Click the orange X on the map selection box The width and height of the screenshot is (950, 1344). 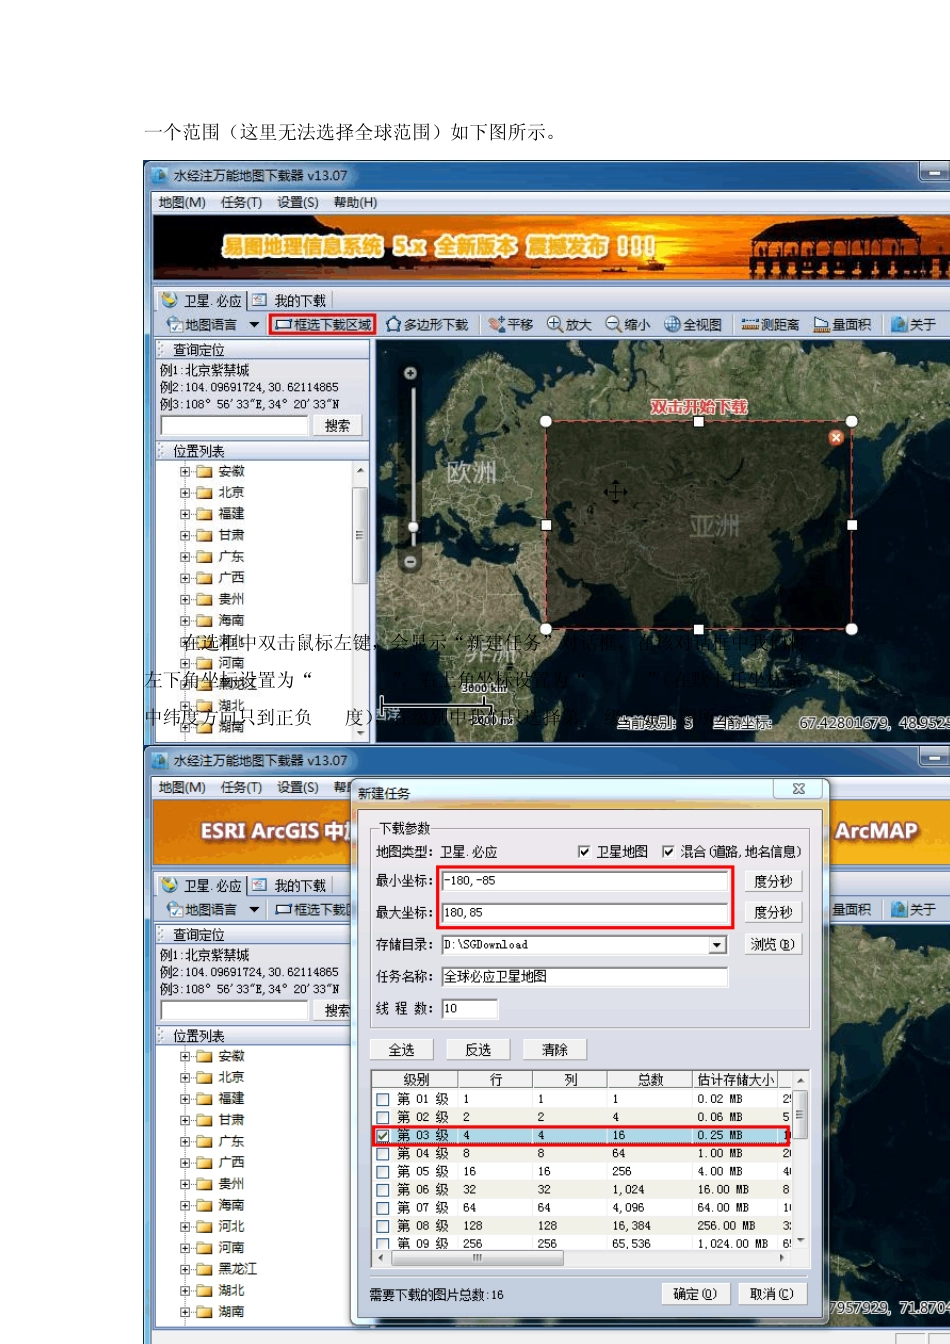pos(836,437)
